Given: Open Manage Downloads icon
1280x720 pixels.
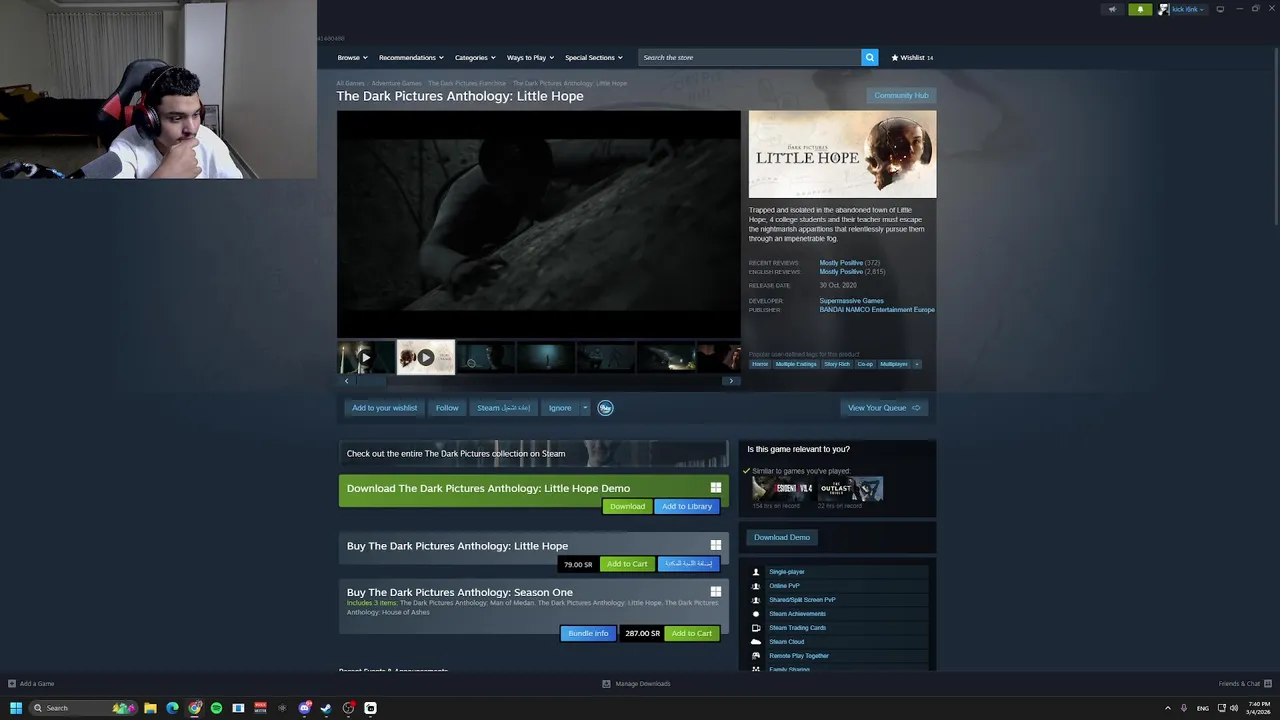Looking at the screenshot, I should click(x=606, y=684).
